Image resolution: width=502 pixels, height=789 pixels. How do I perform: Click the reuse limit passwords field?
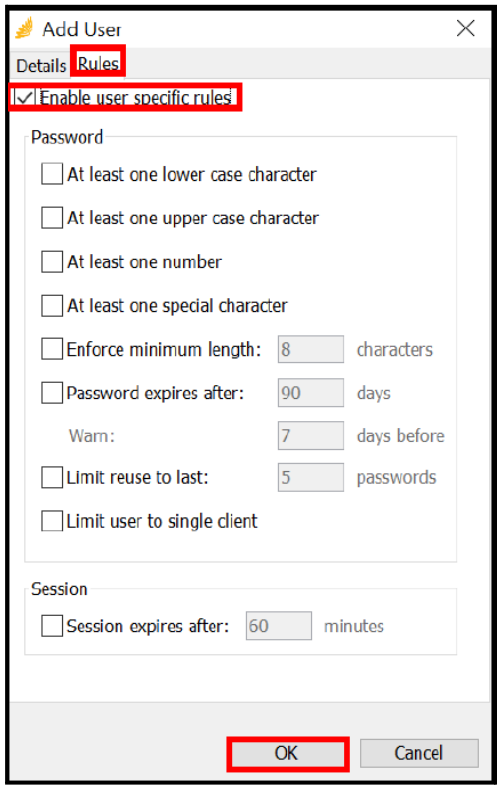310,477
